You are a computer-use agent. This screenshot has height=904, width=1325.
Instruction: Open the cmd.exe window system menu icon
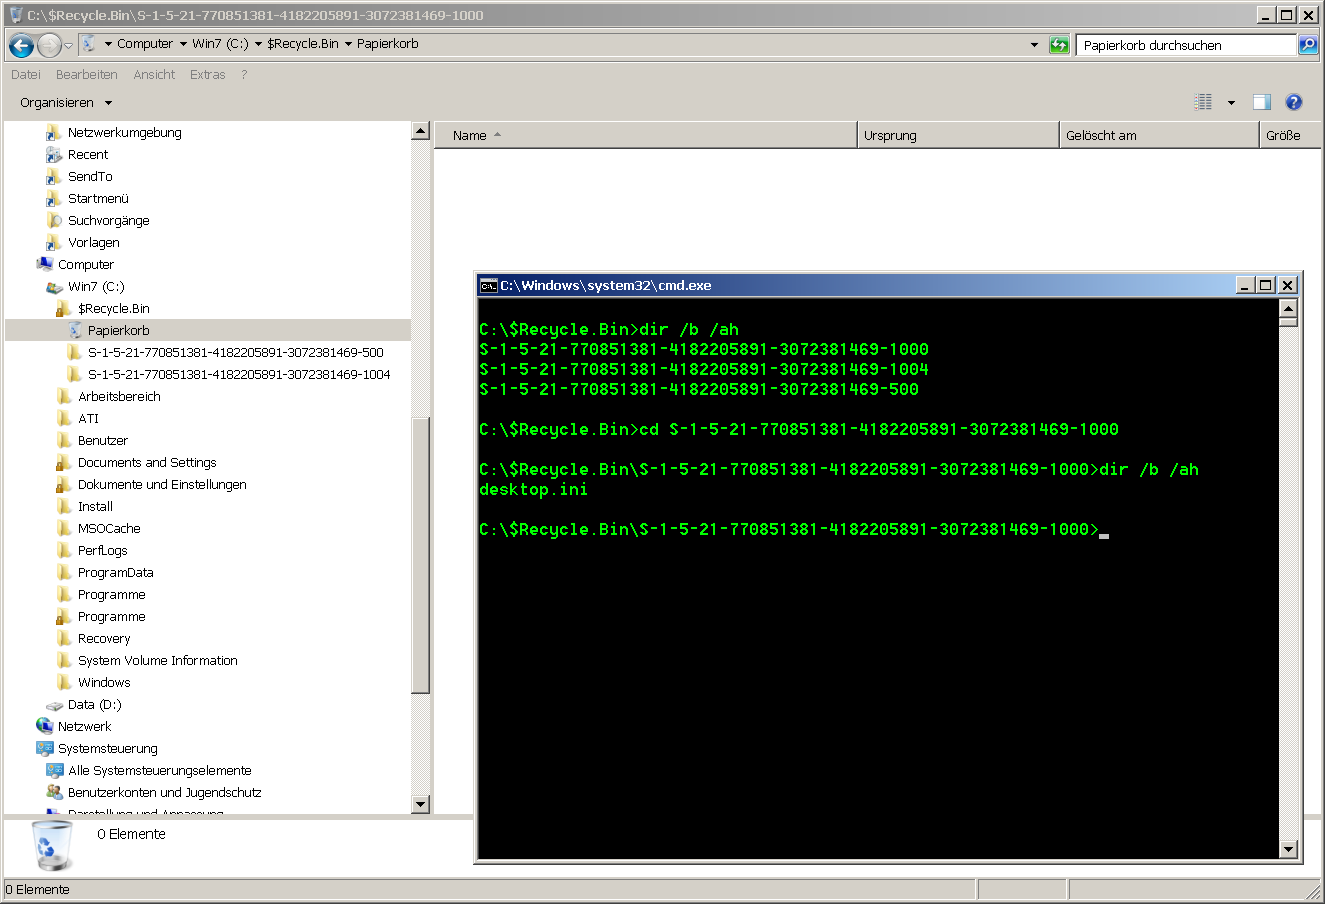pyautogui.click(x=488, y=285)
